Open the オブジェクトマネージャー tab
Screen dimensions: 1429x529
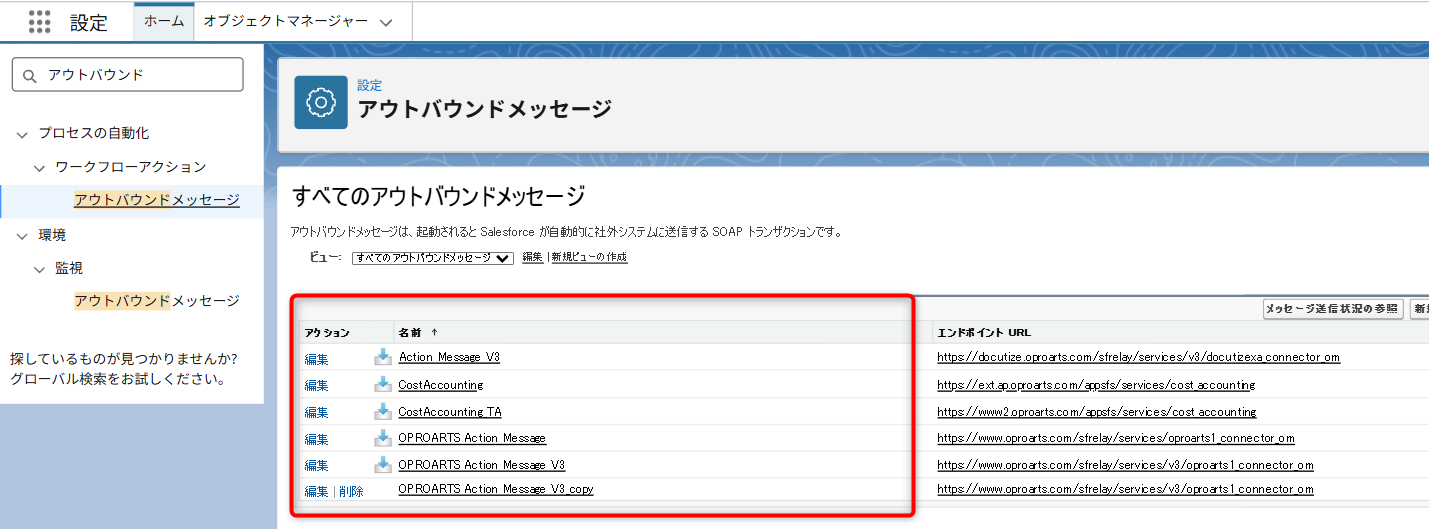(285, 21)
